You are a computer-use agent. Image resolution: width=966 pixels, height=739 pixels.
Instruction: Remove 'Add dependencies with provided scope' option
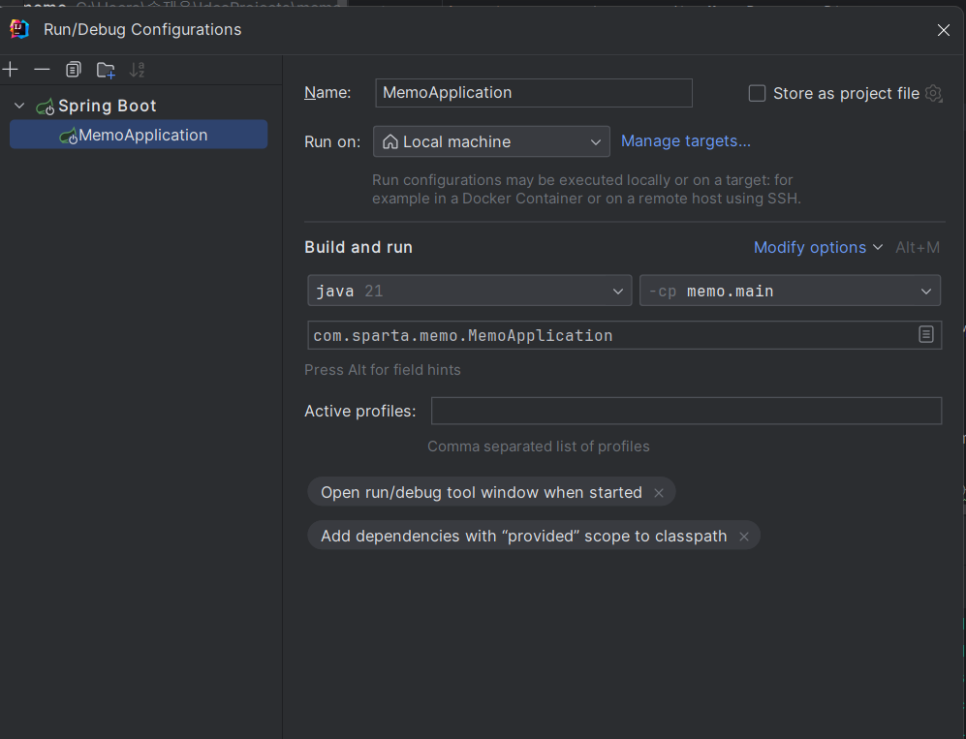tap(744, 536)
